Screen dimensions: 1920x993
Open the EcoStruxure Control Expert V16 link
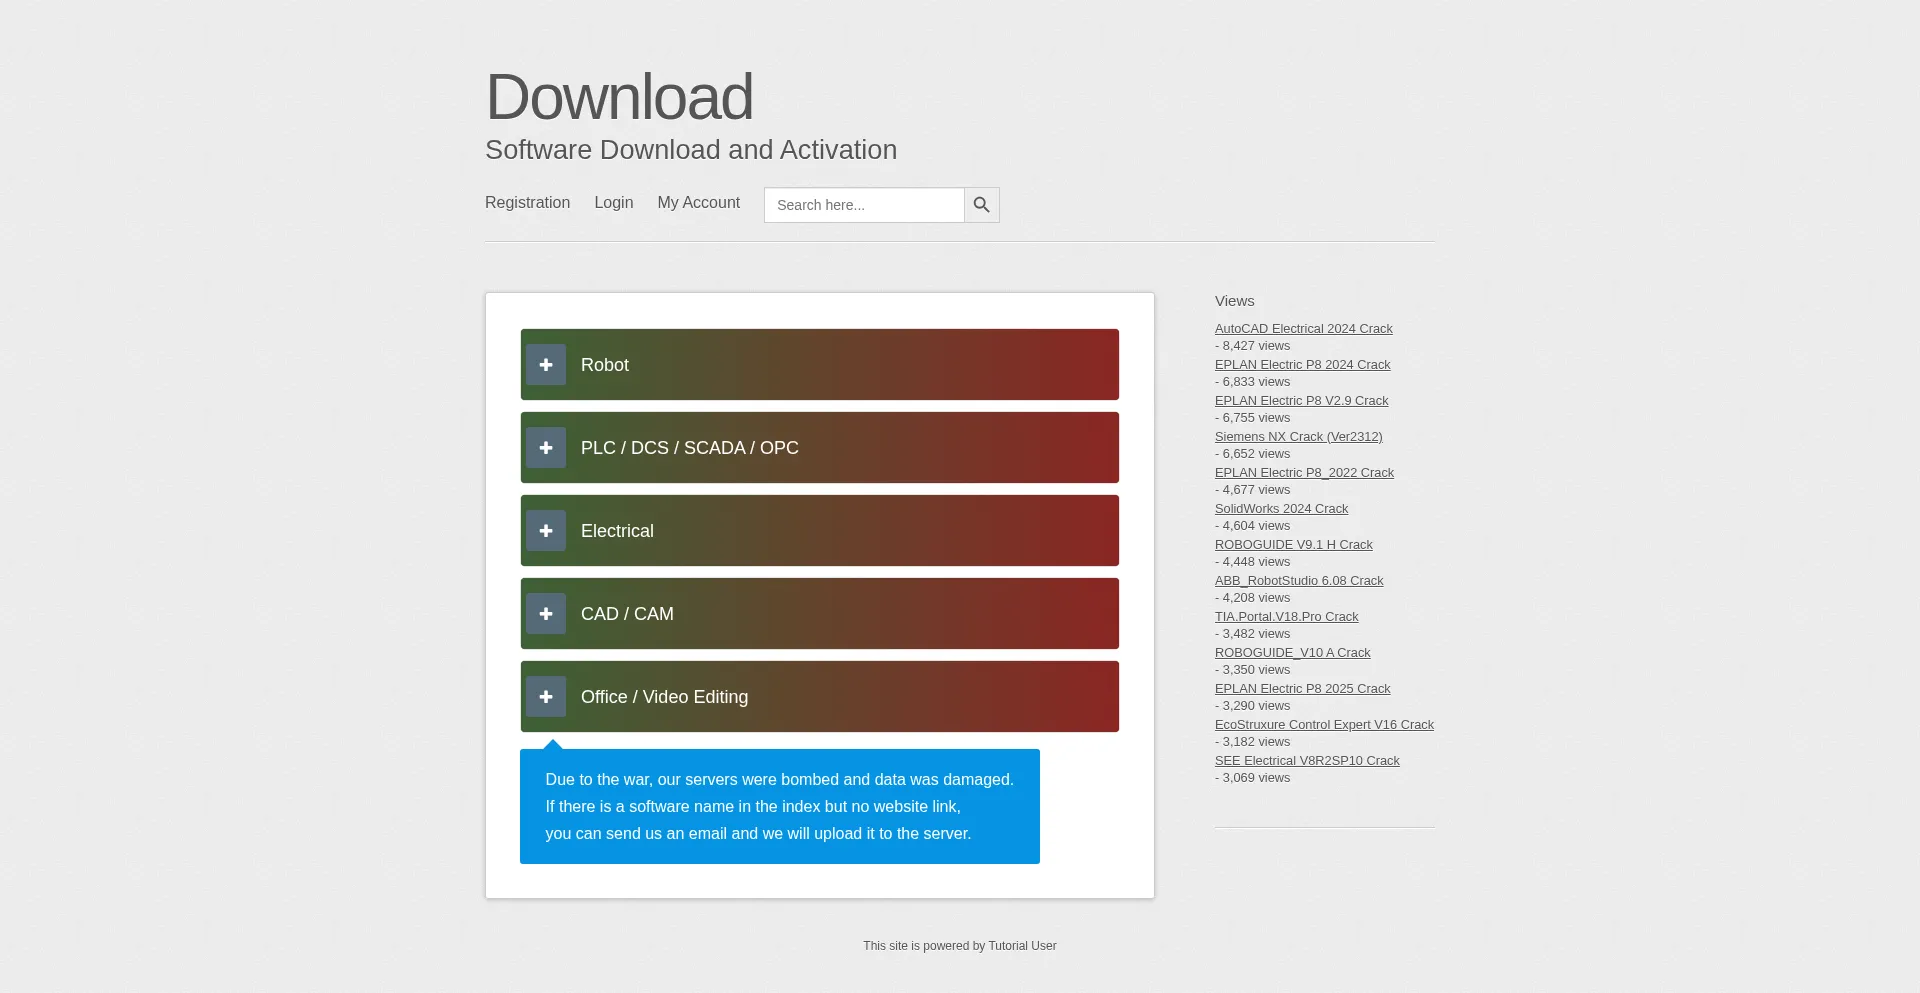(1324, 725)
